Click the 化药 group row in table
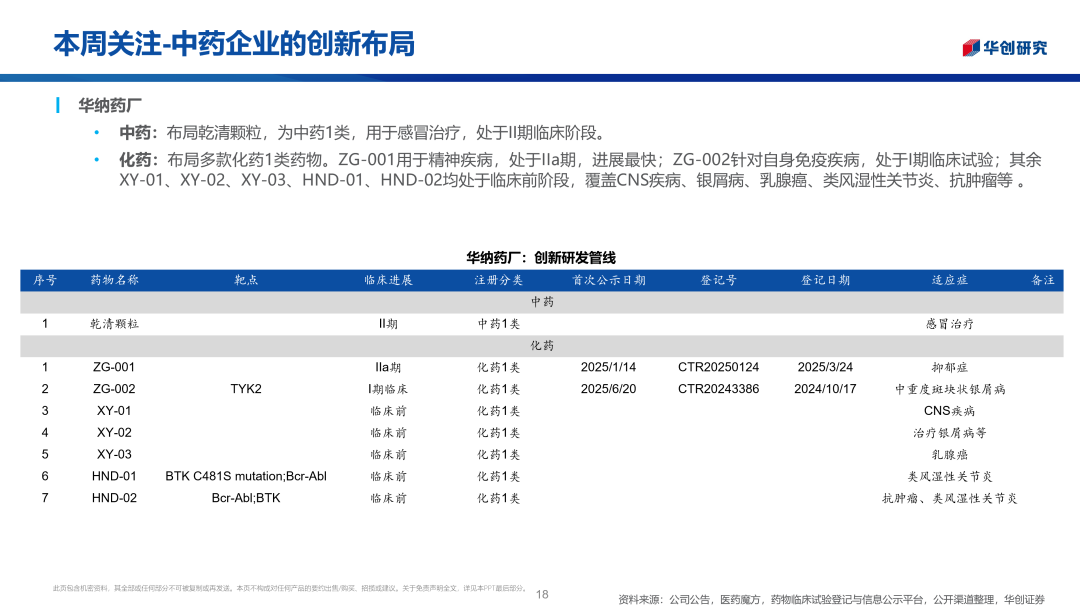The height and width of the screenshot is (605, 1080). 541,346
